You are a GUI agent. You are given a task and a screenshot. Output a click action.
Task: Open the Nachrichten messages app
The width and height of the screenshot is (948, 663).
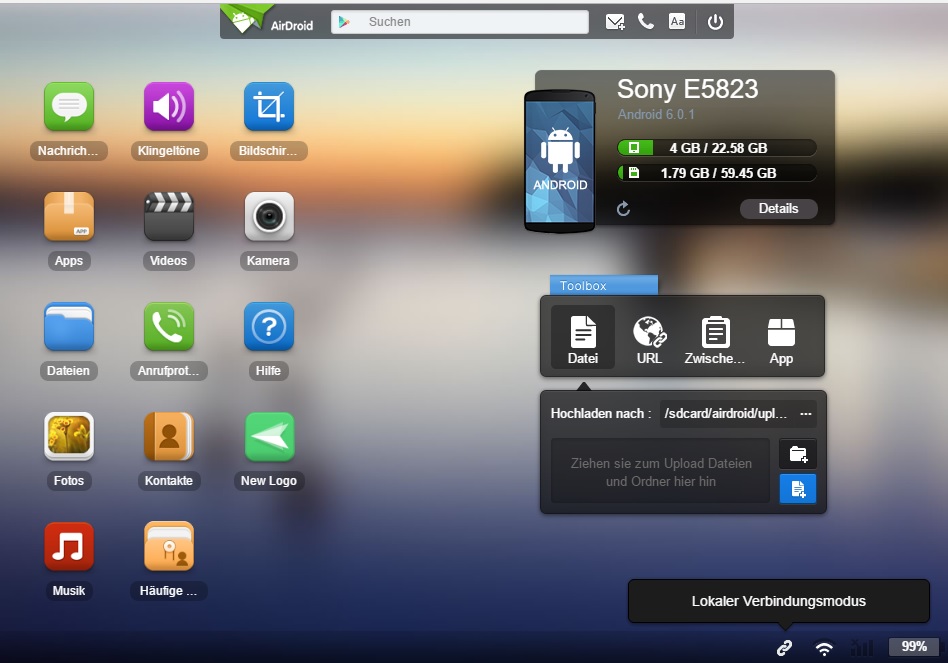tap(69, 107)
